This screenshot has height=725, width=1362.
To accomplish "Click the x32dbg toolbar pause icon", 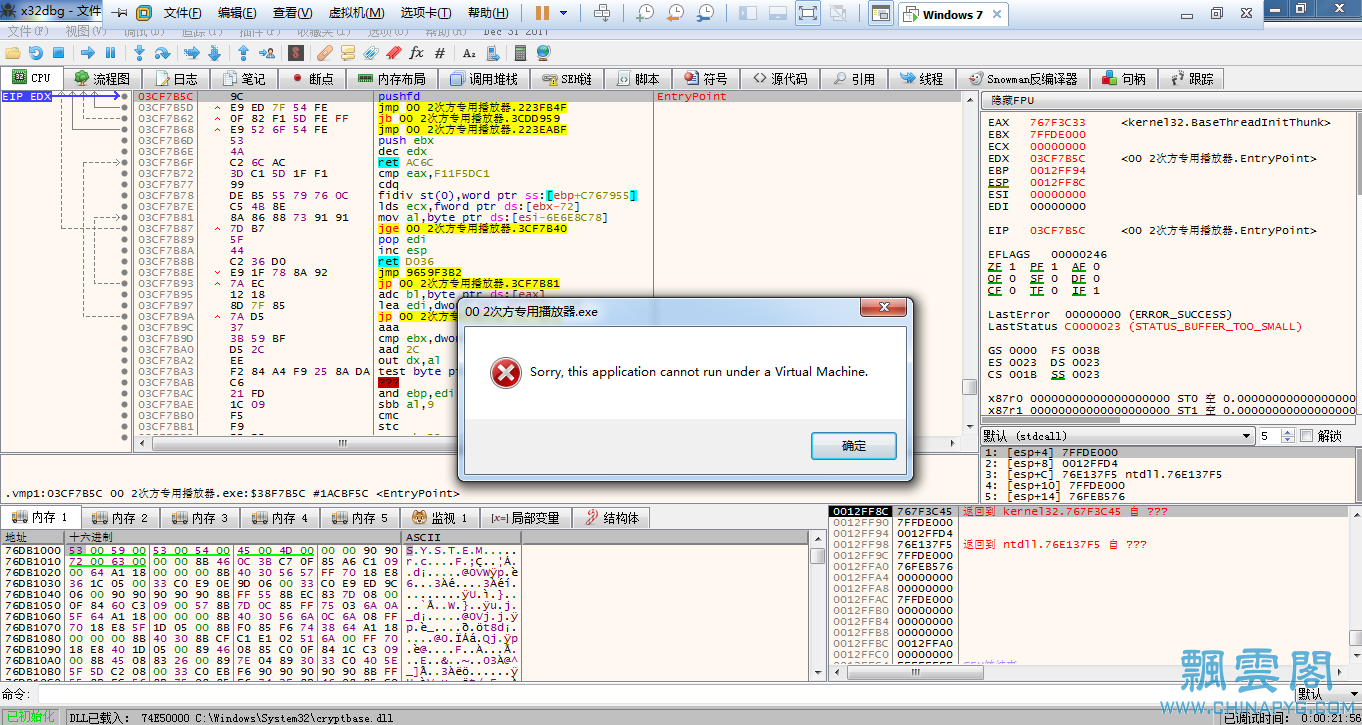I will (110, 52).
